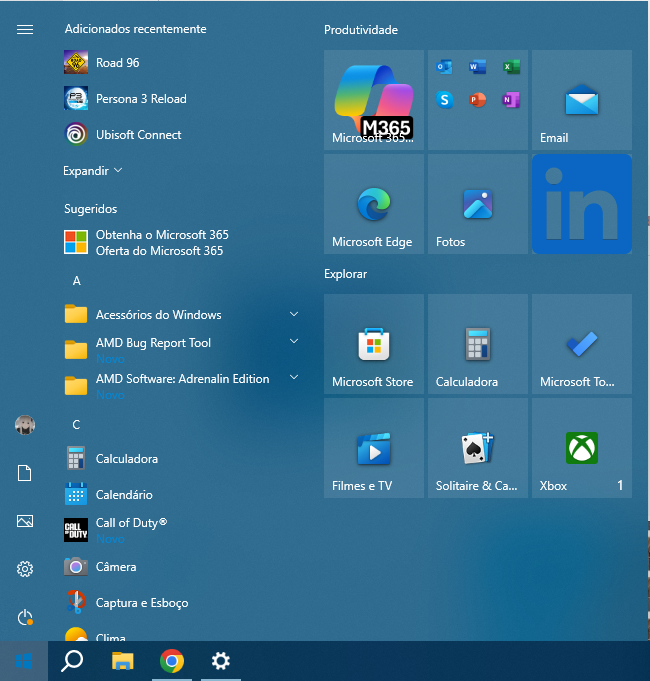
Task: Open Word in the Office tile group
Action: pyautogui.click(x=478, y=67)
